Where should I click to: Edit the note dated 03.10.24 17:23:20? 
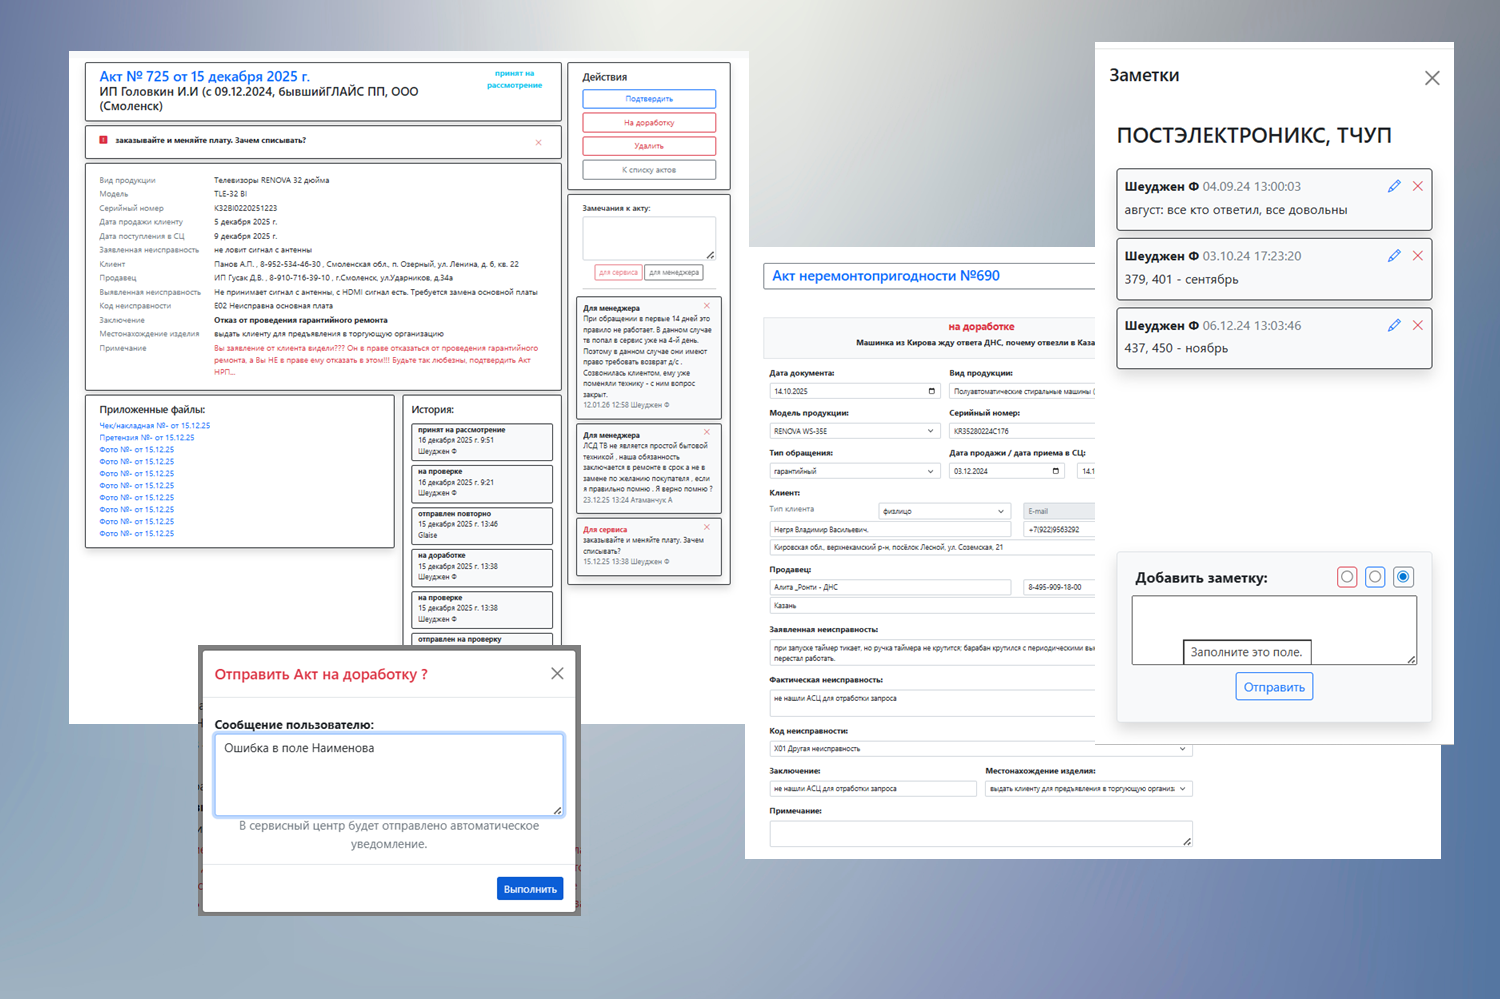(x=1394, y=255)
